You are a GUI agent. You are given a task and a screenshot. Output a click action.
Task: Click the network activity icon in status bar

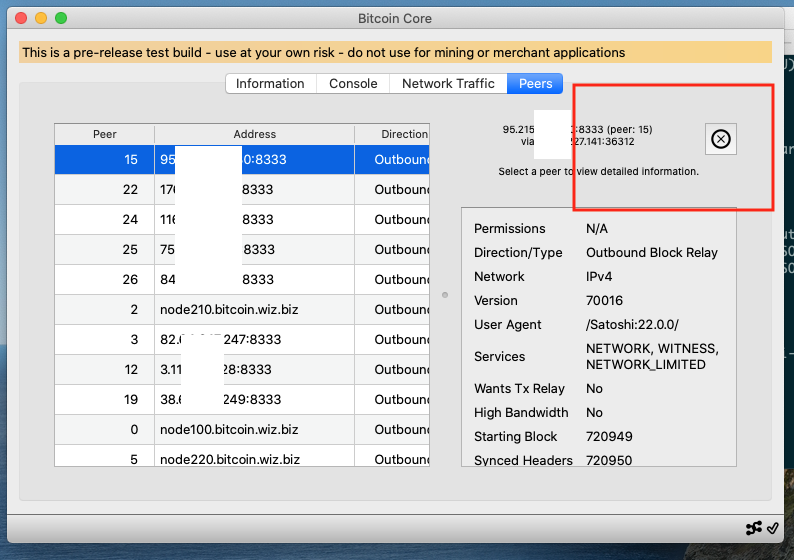[x=753, y=528]
